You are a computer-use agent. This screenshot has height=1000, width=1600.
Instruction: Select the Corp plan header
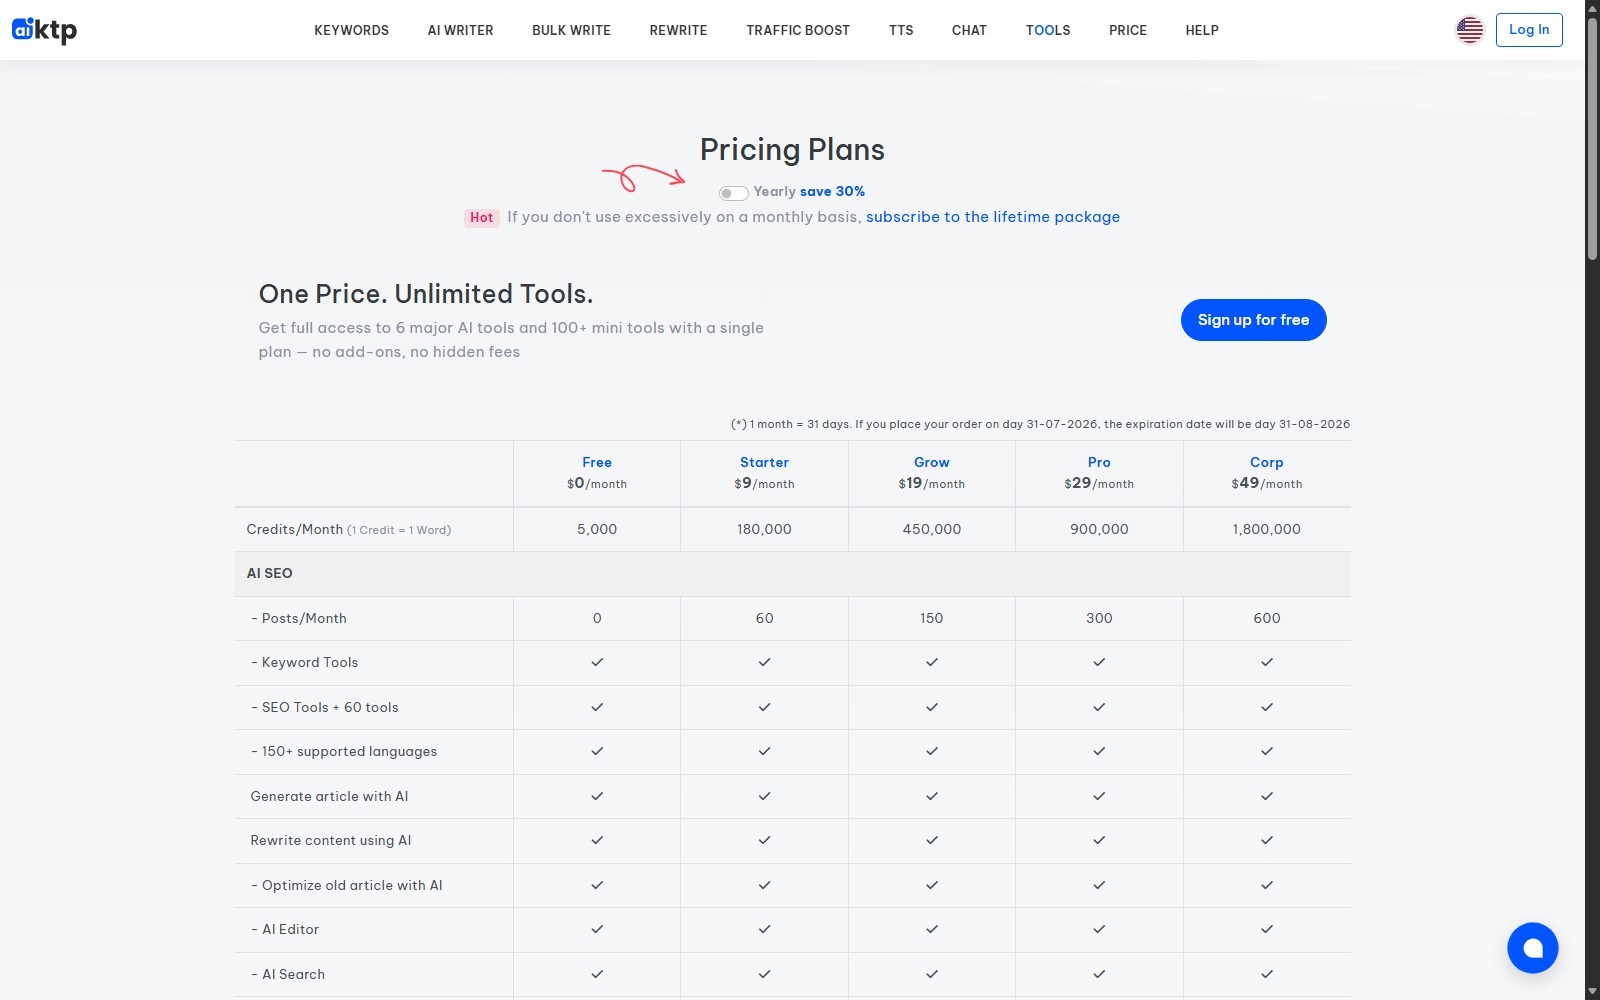click(x=1266, y=462)
